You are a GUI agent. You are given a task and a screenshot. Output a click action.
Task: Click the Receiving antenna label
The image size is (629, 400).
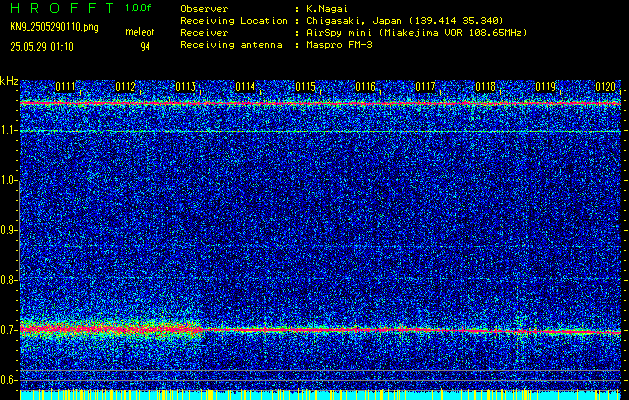pyautogui.click(x=231, y=45)
